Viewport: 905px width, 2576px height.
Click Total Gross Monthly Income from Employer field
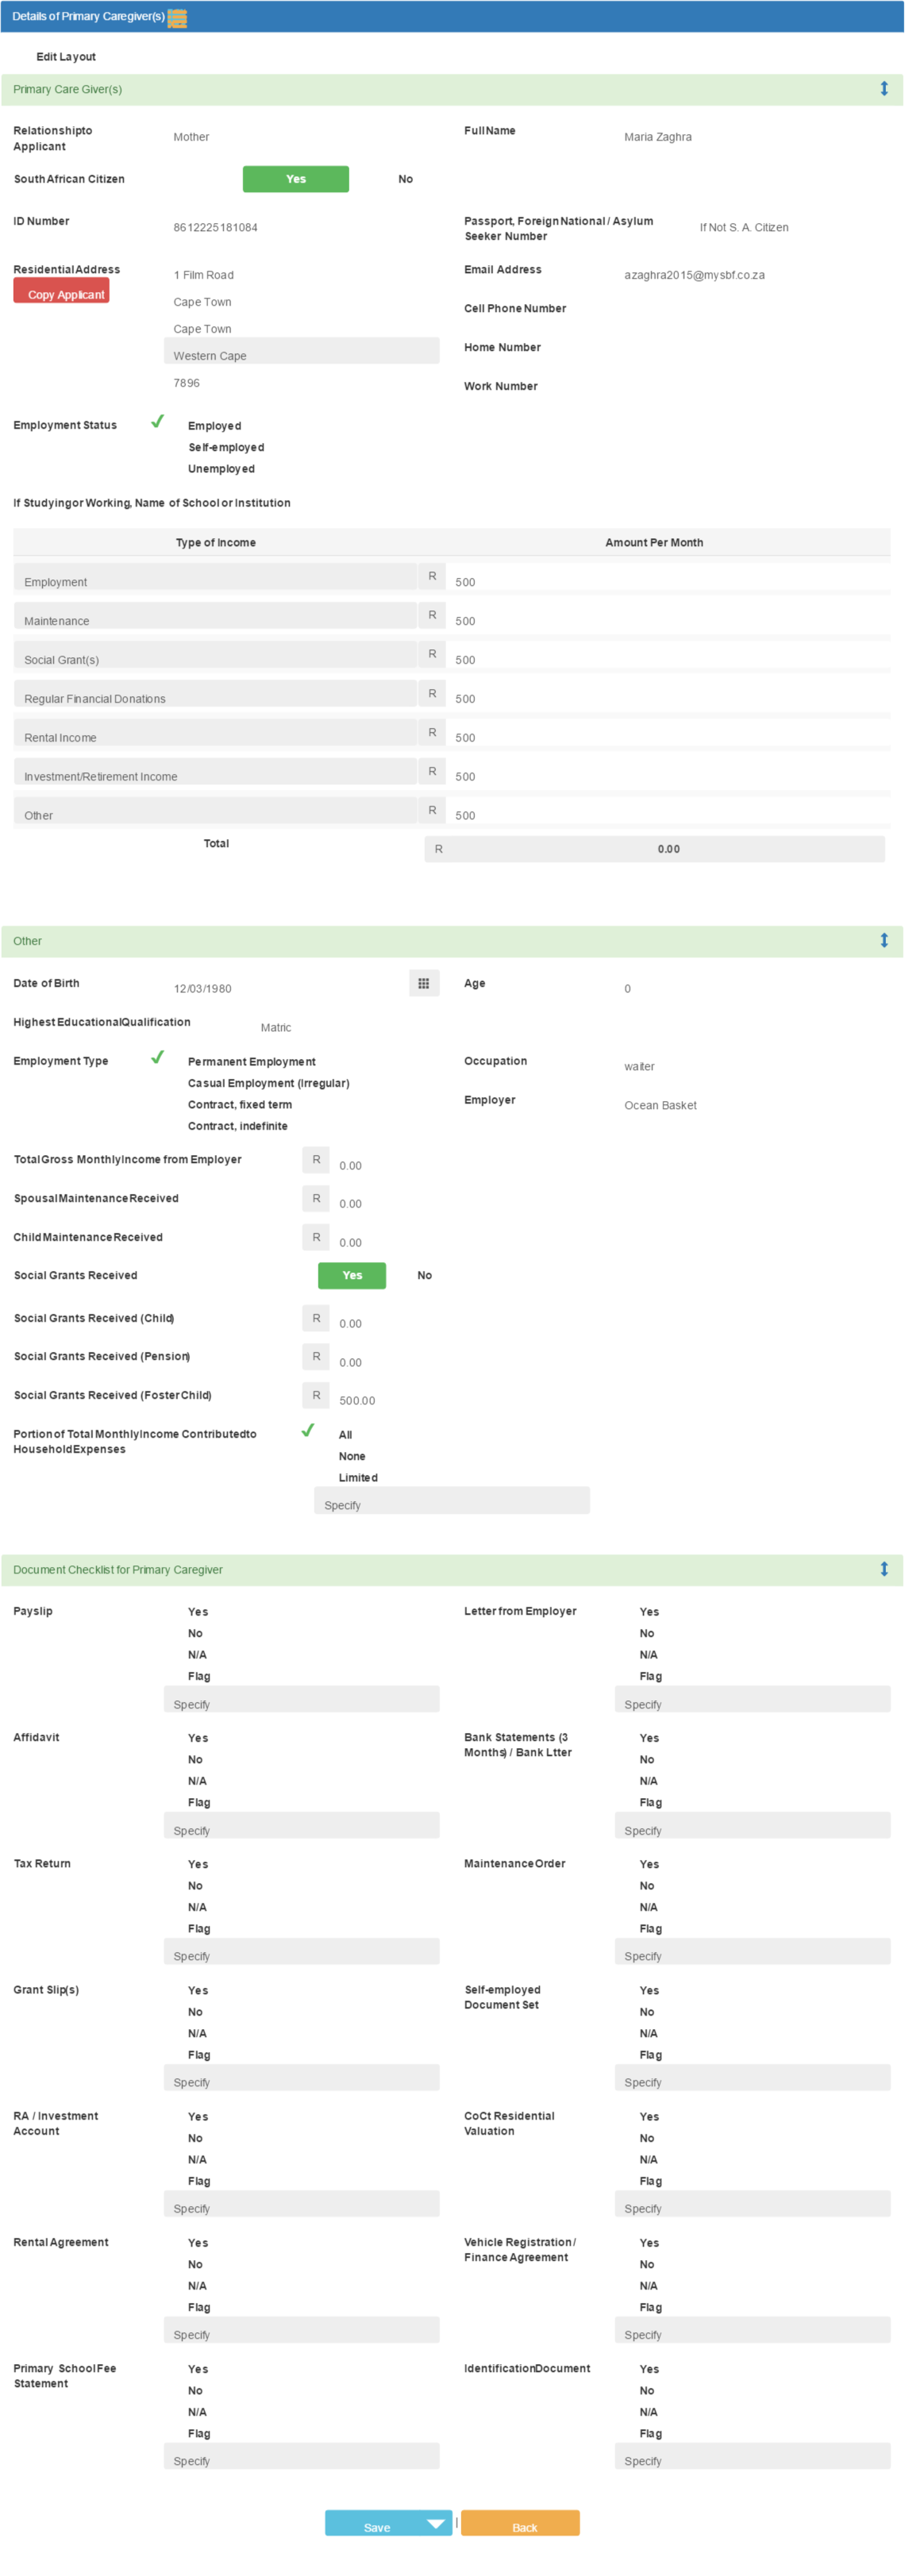pos(384,1160)
